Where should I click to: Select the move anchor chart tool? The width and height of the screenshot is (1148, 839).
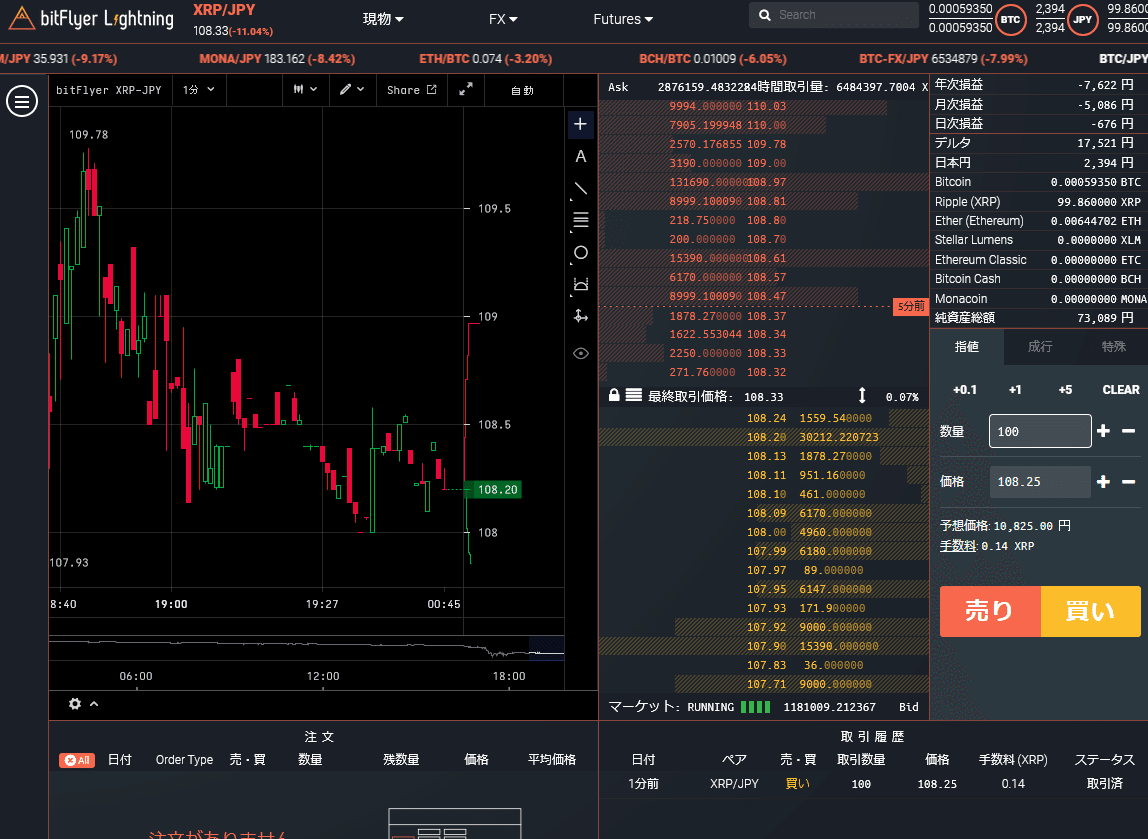(581, 316)
